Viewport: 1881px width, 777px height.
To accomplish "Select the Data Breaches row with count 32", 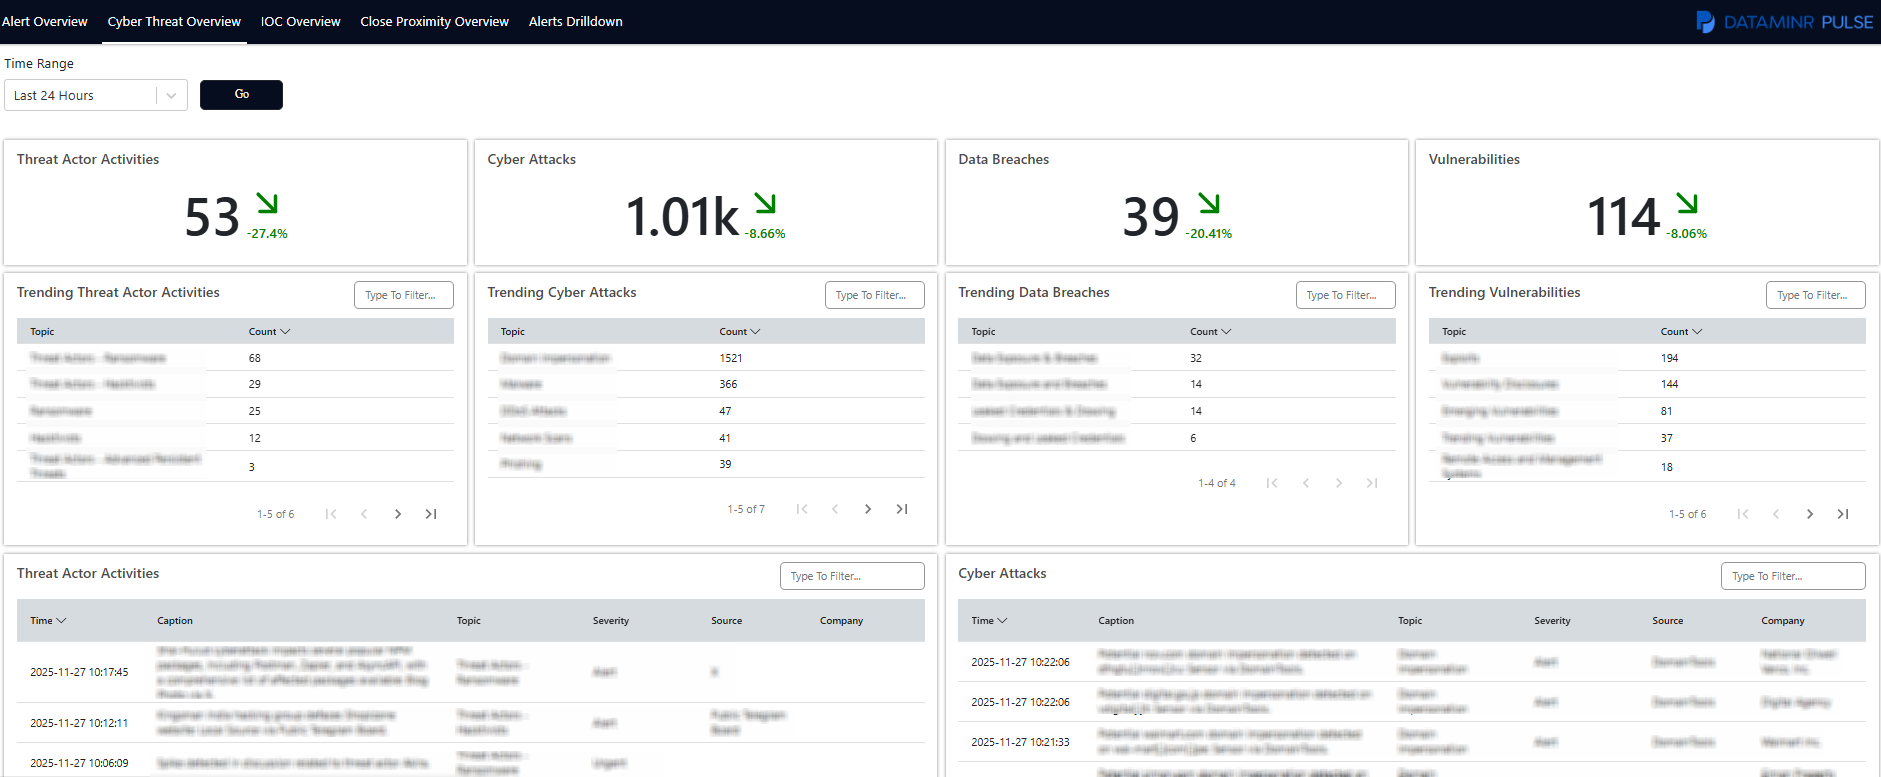I will click(1177, 358).
